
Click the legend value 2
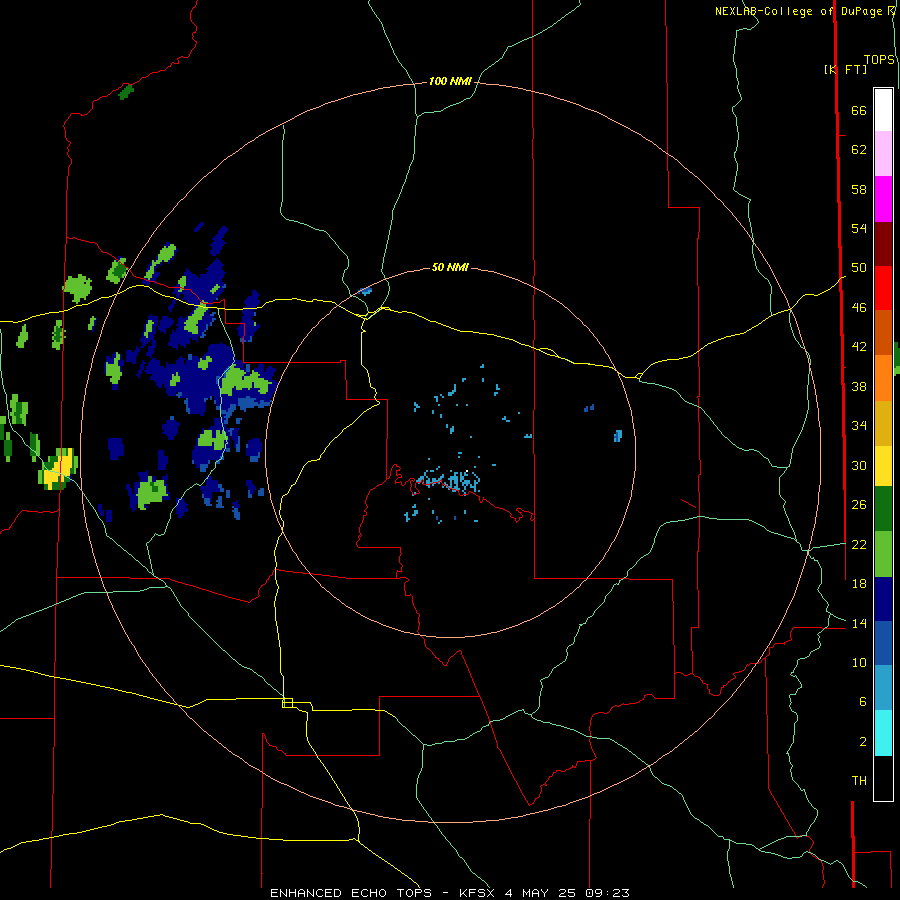[863, 741]
